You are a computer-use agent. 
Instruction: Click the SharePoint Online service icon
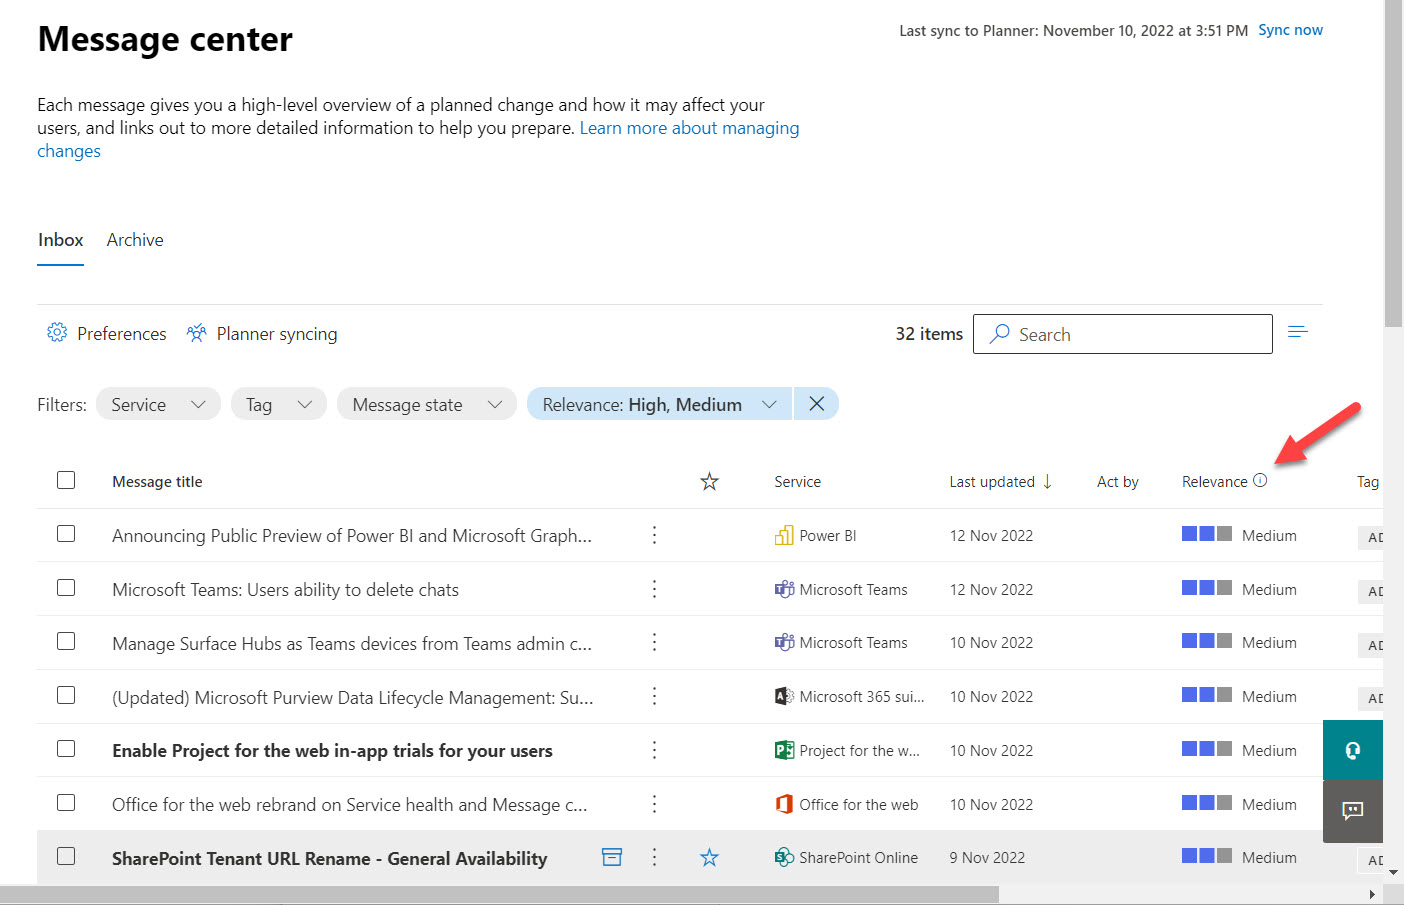784,857
